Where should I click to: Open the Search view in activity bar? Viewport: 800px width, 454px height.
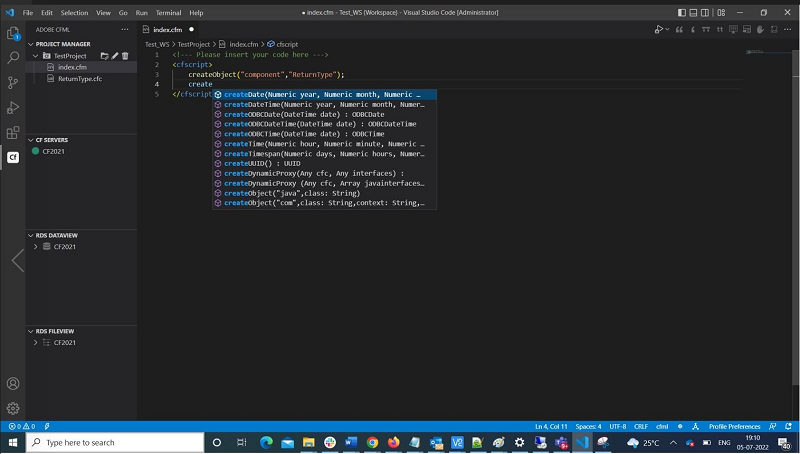point(13,58)
